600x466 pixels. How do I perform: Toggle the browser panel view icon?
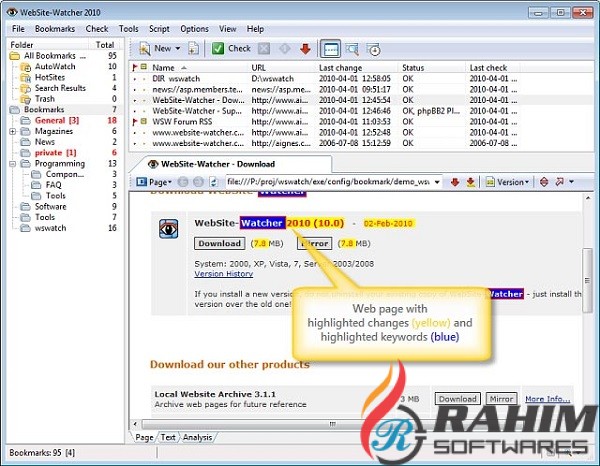tap(330, 49)
